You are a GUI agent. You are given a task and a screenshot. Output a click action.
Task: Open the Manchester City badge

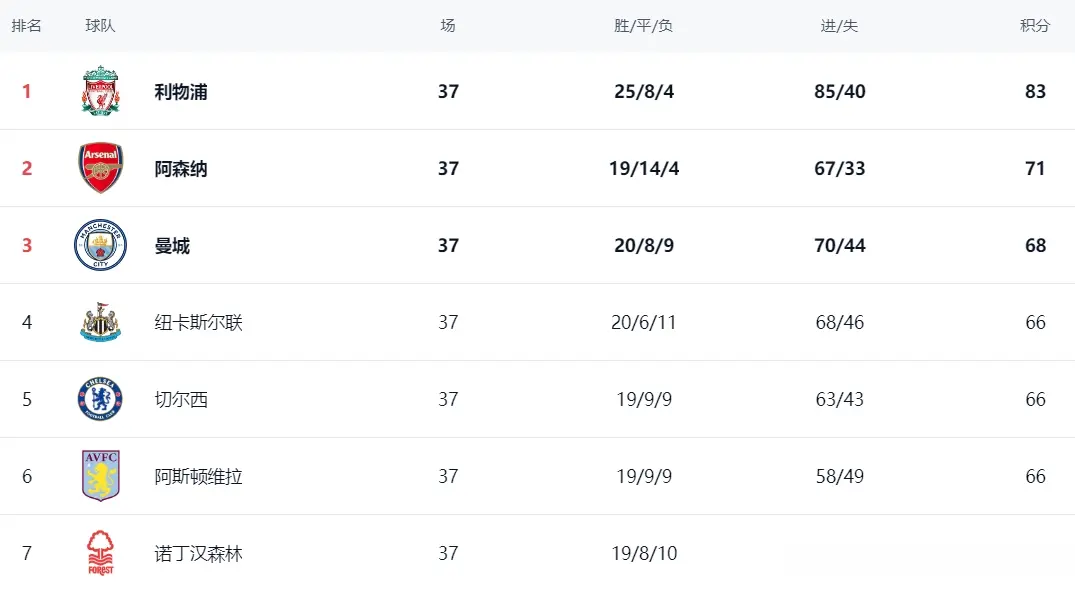(101, 245)
